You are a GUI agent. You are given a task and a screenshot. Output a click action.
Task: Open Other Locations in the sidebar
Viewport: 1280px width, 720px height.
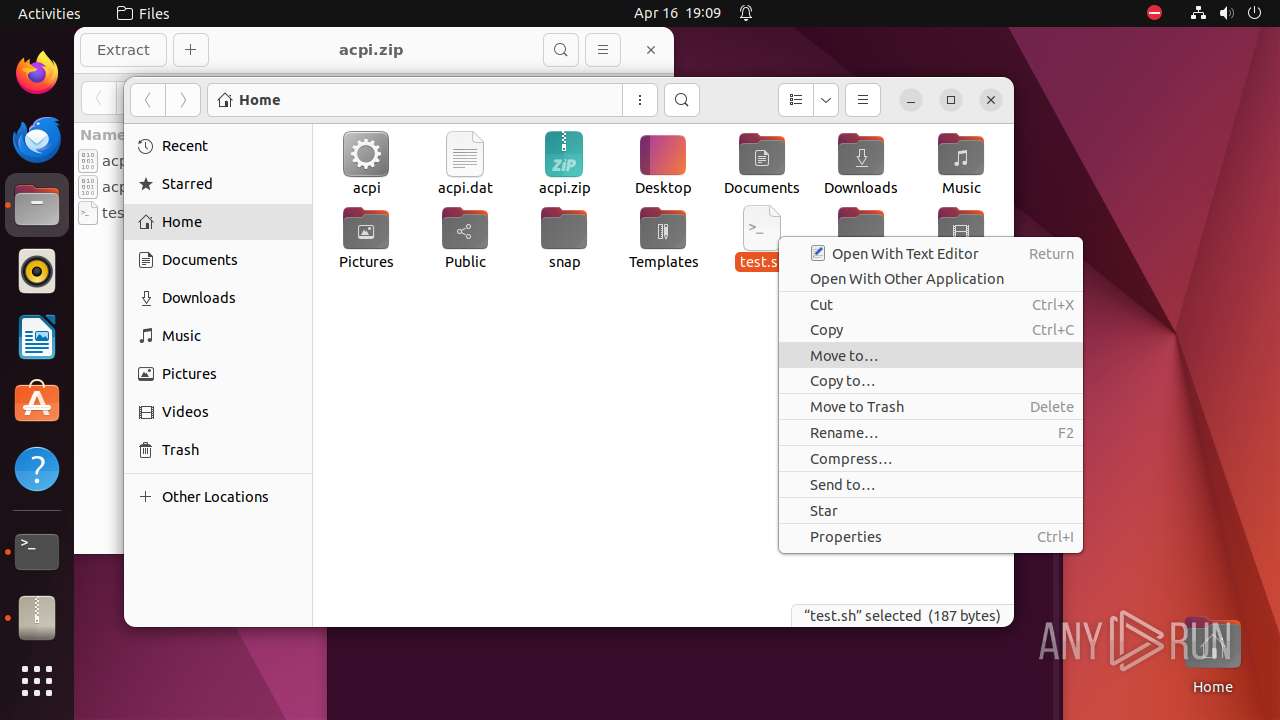tap(218, 497)
